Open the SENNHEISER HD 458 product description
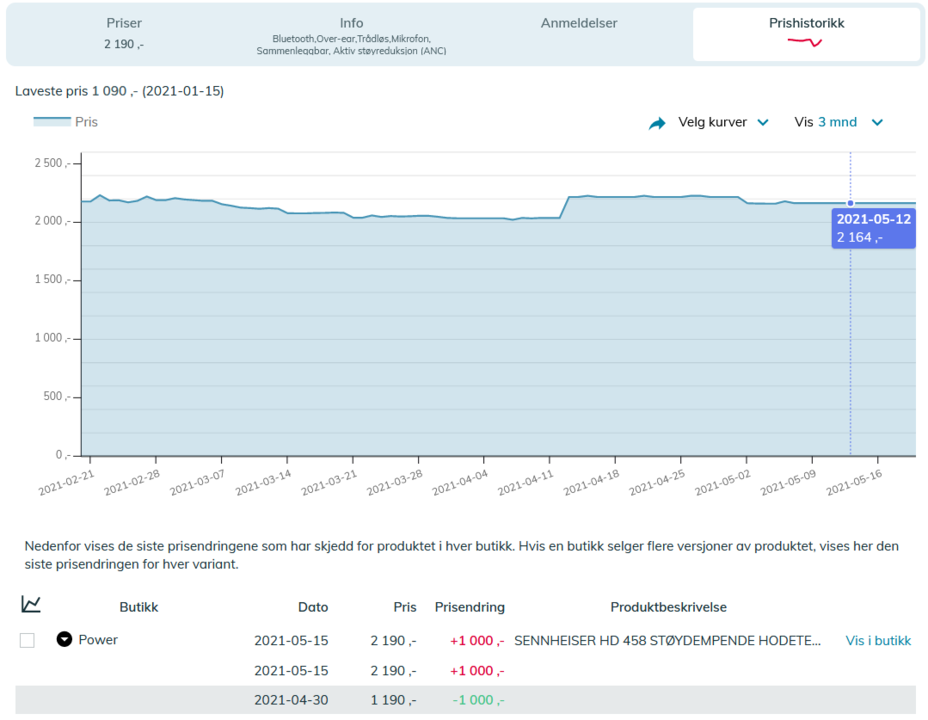 pos(667,641)
